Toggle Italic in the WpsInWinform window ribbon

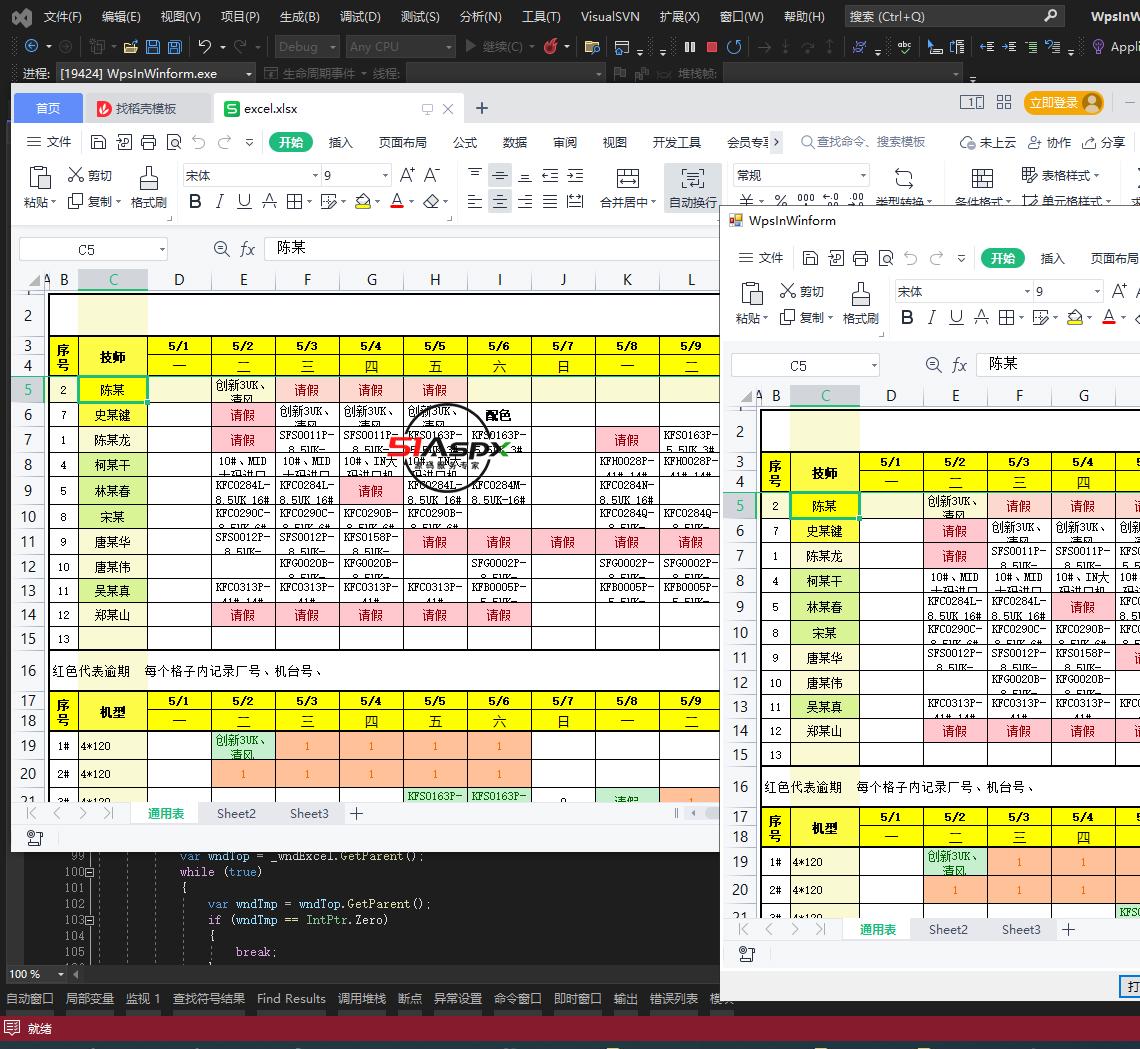point(931,318)
